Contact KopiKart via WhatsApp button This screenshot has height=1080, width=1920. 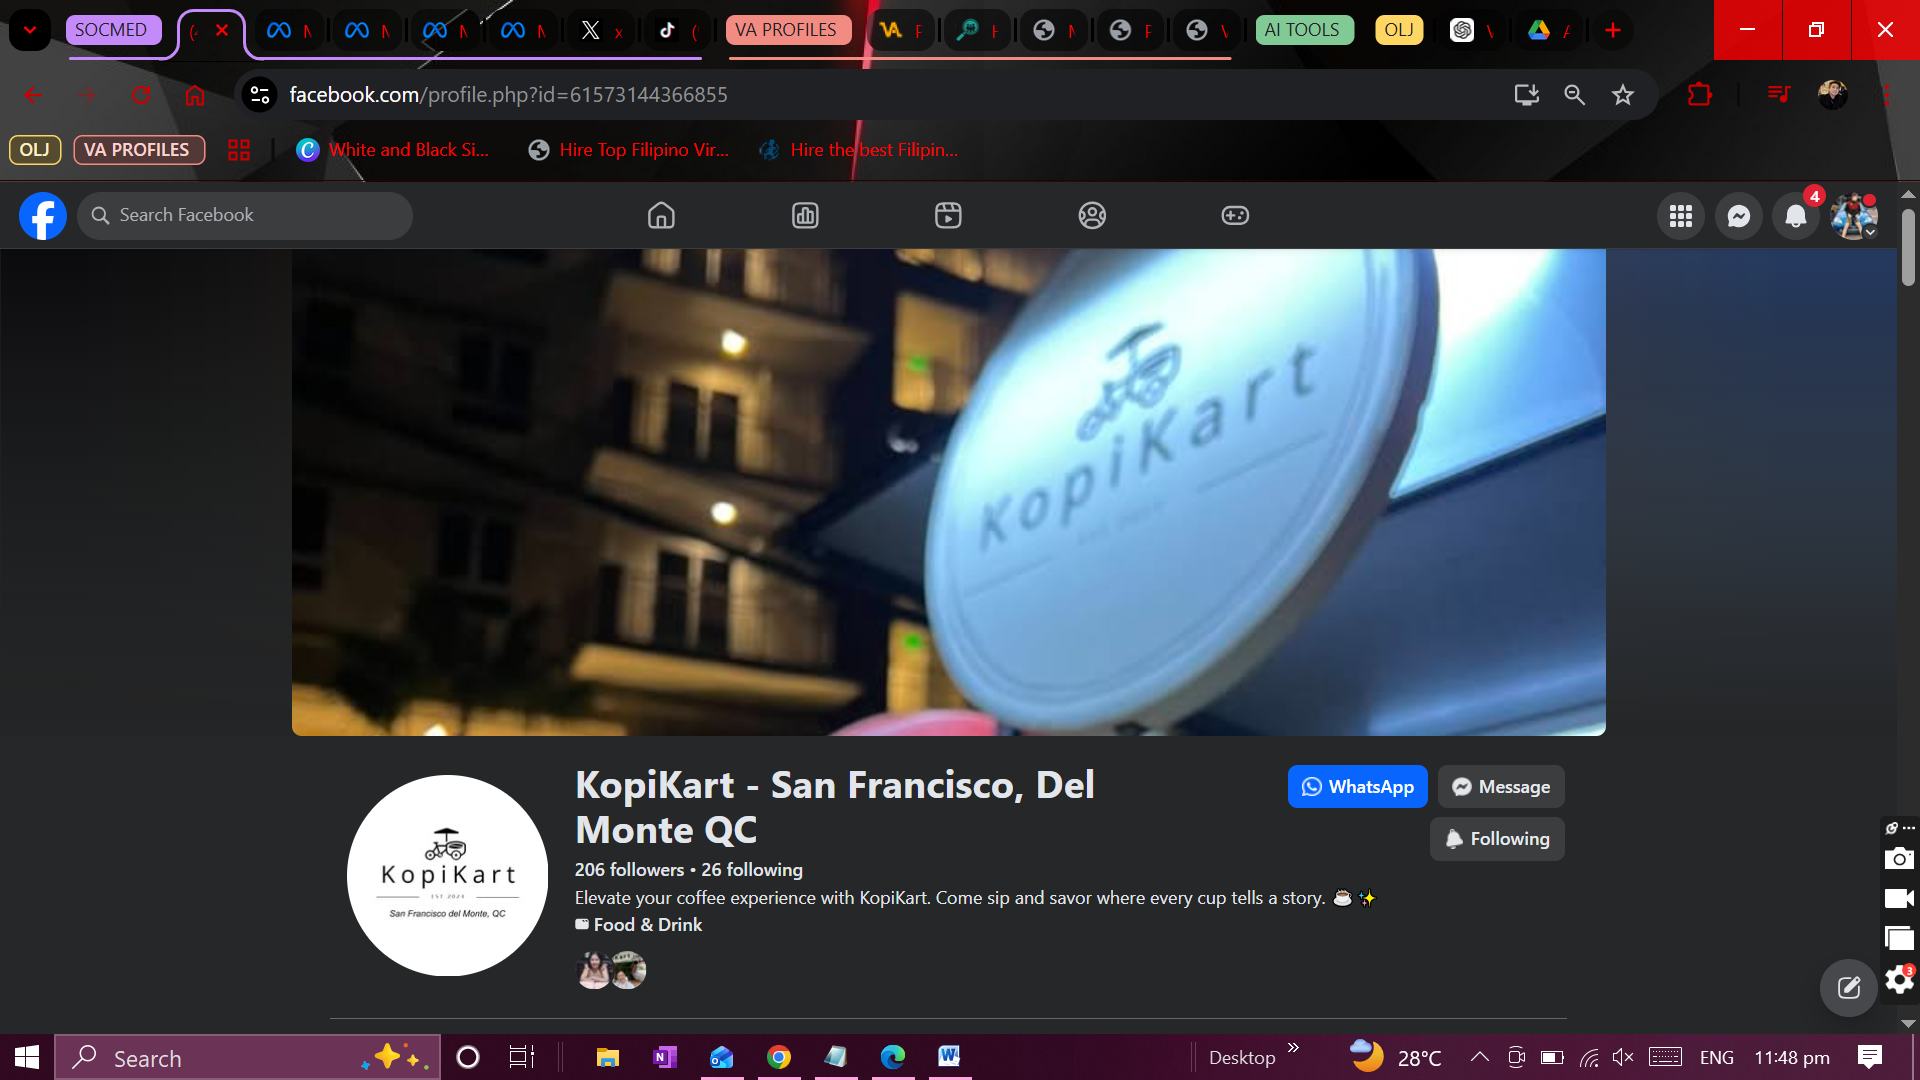click(x=1357, y=787)
